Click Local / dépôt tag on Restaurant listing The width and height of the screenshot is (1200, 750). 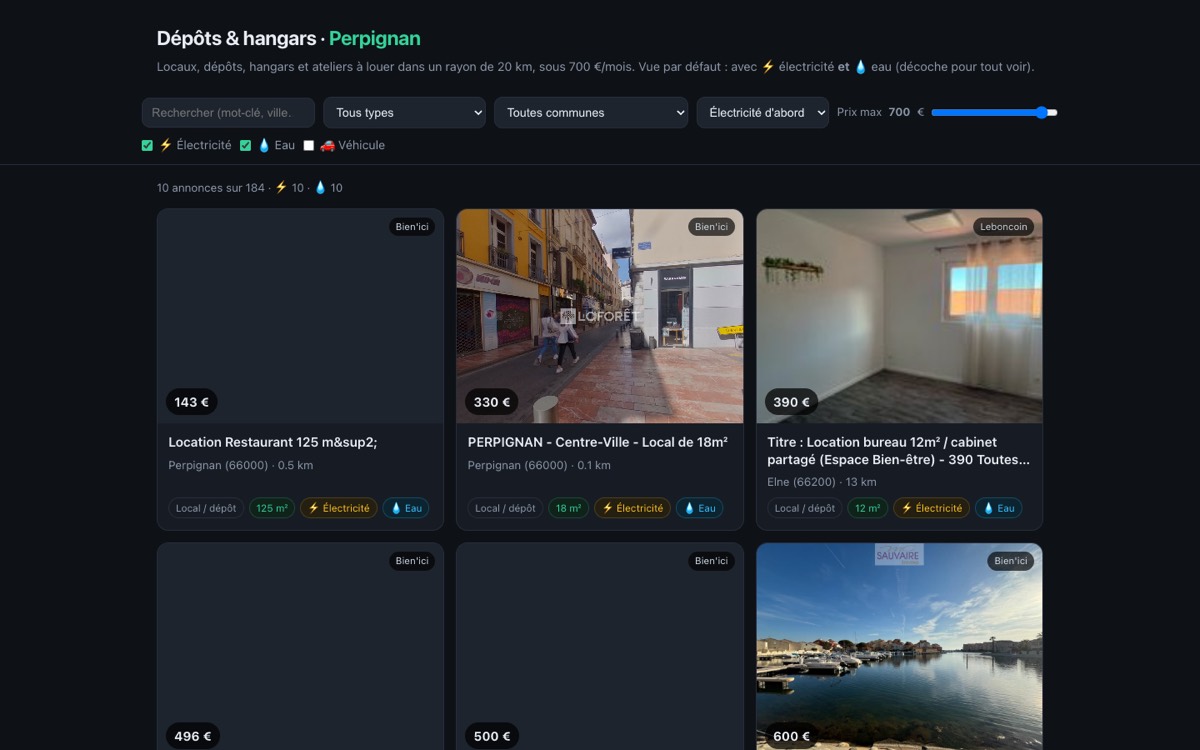coord(206,508)
